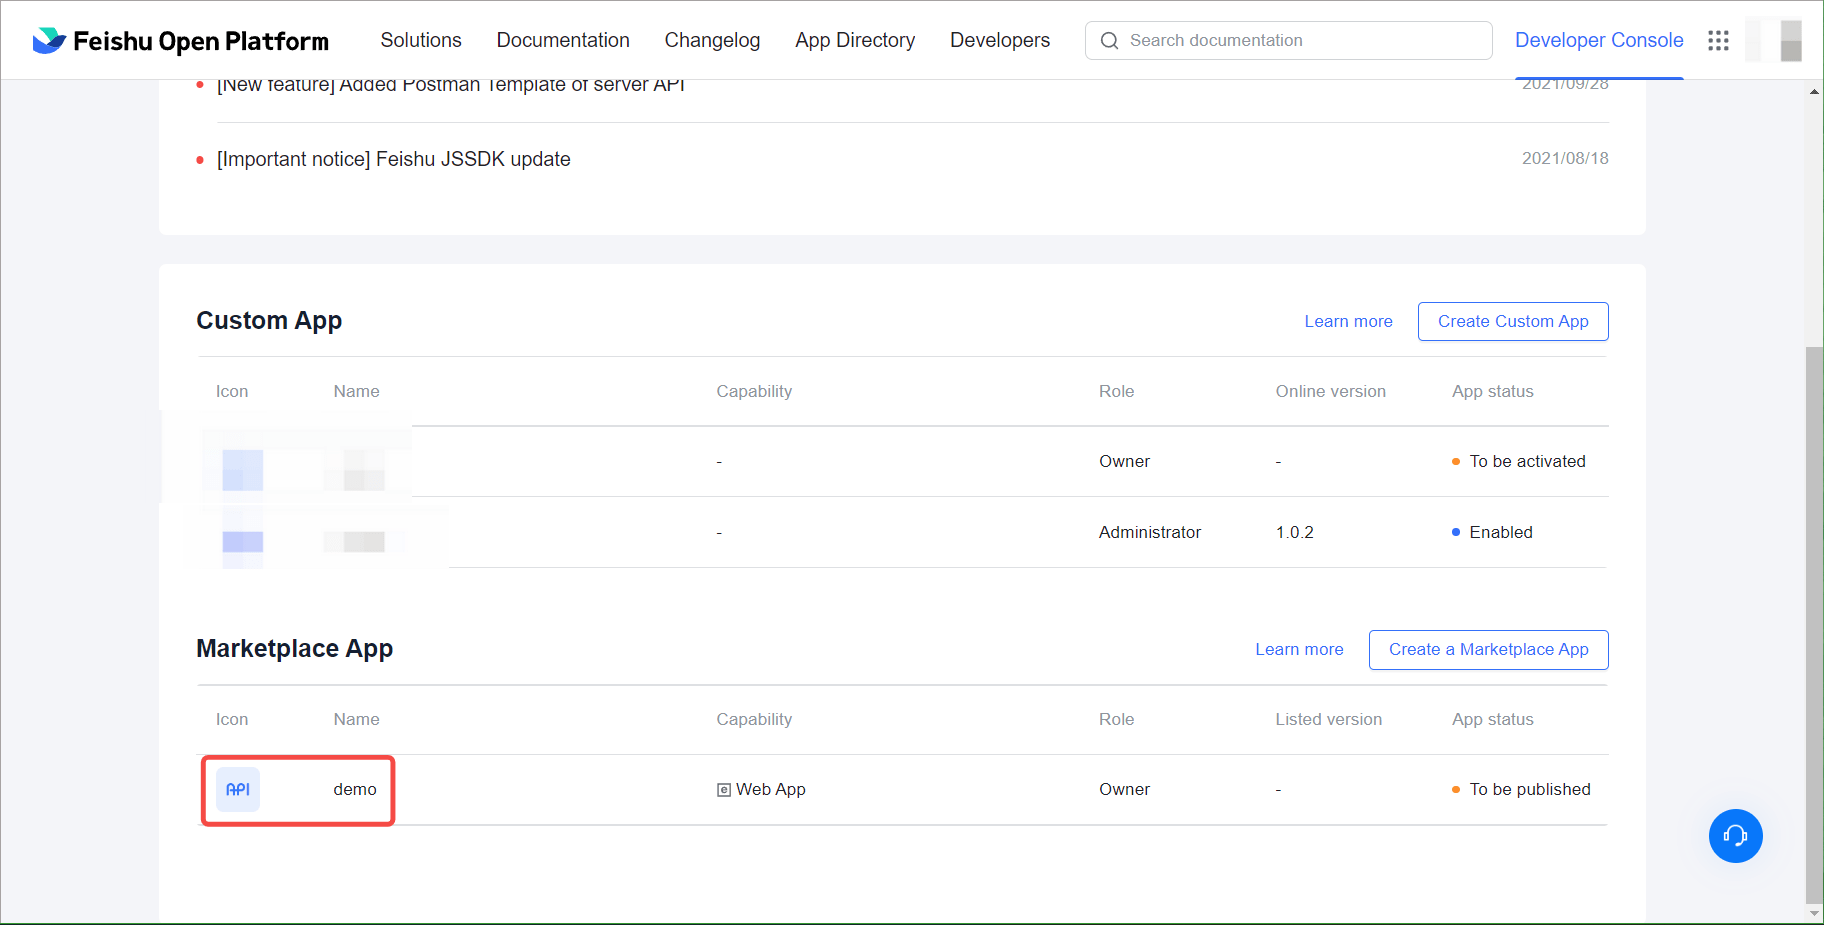Click the user avatar in the top-right corner
Screen dimensions: 1824x925
[x=1774, y=40]
